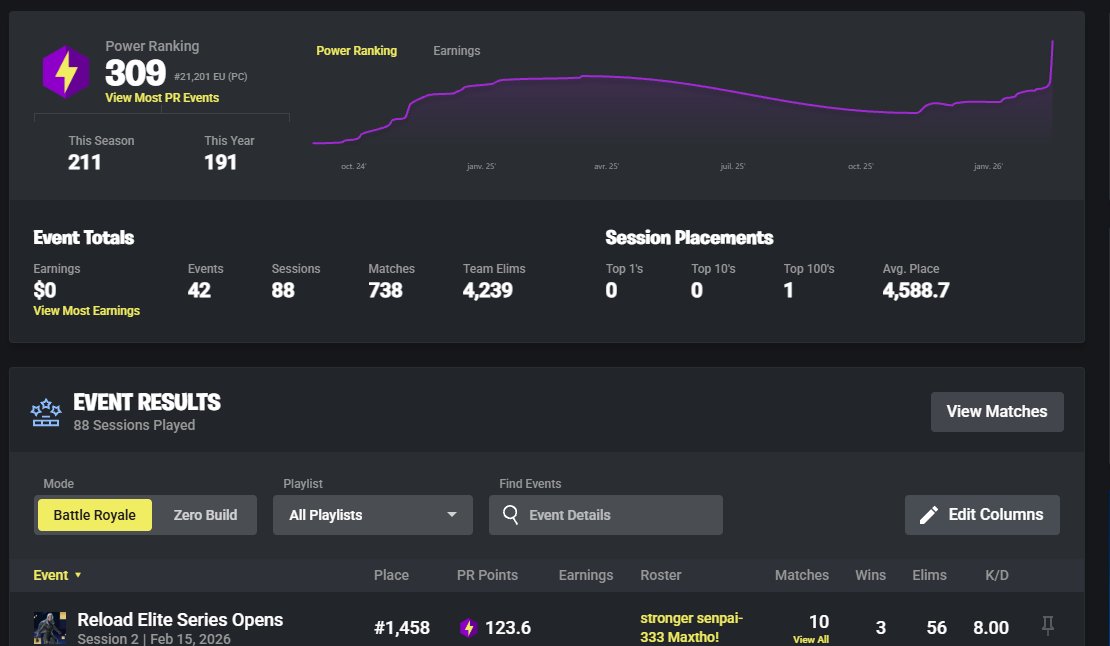Click the Avg. Place value 4,588.7
This screenshot has width=1110, height=646.
pos(916,290)
